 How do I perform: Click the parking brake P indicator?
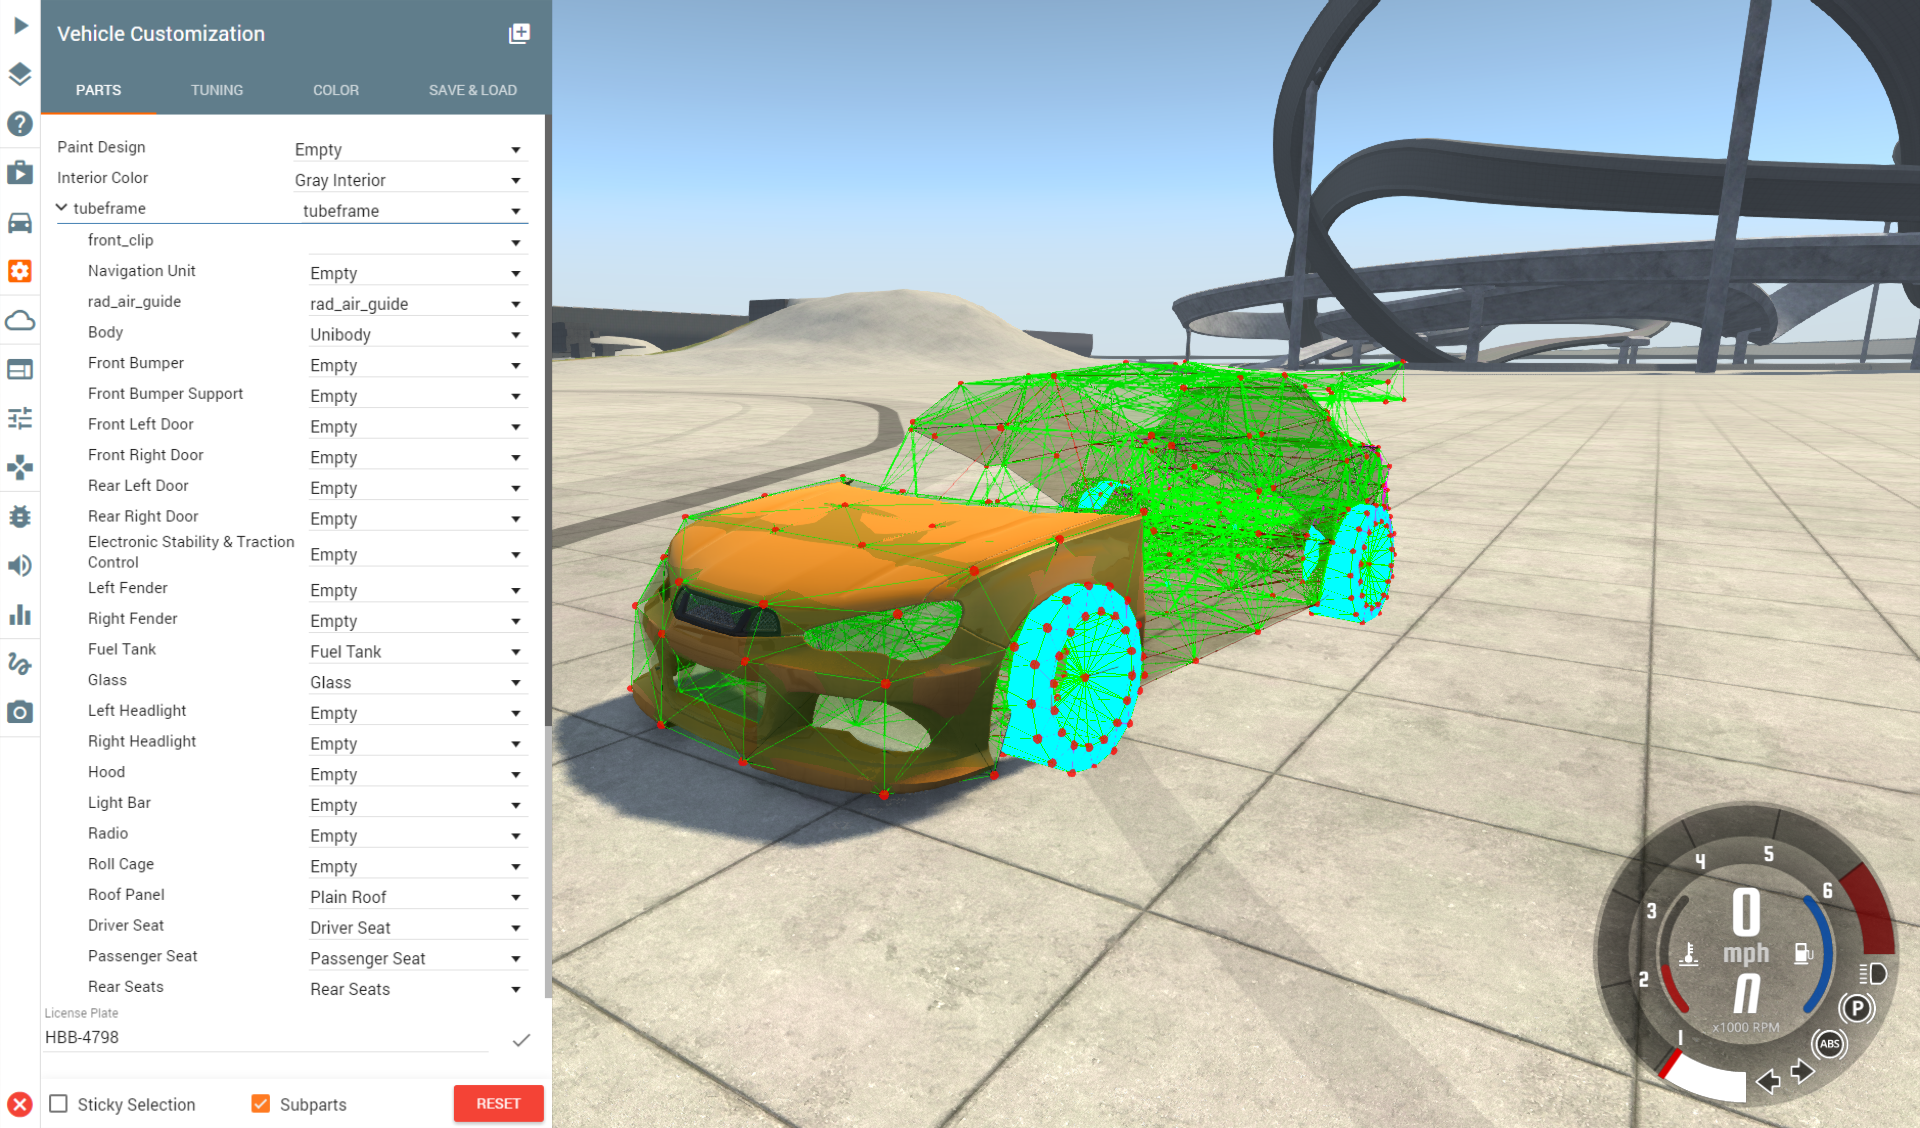click(x=1857, y=1008)
